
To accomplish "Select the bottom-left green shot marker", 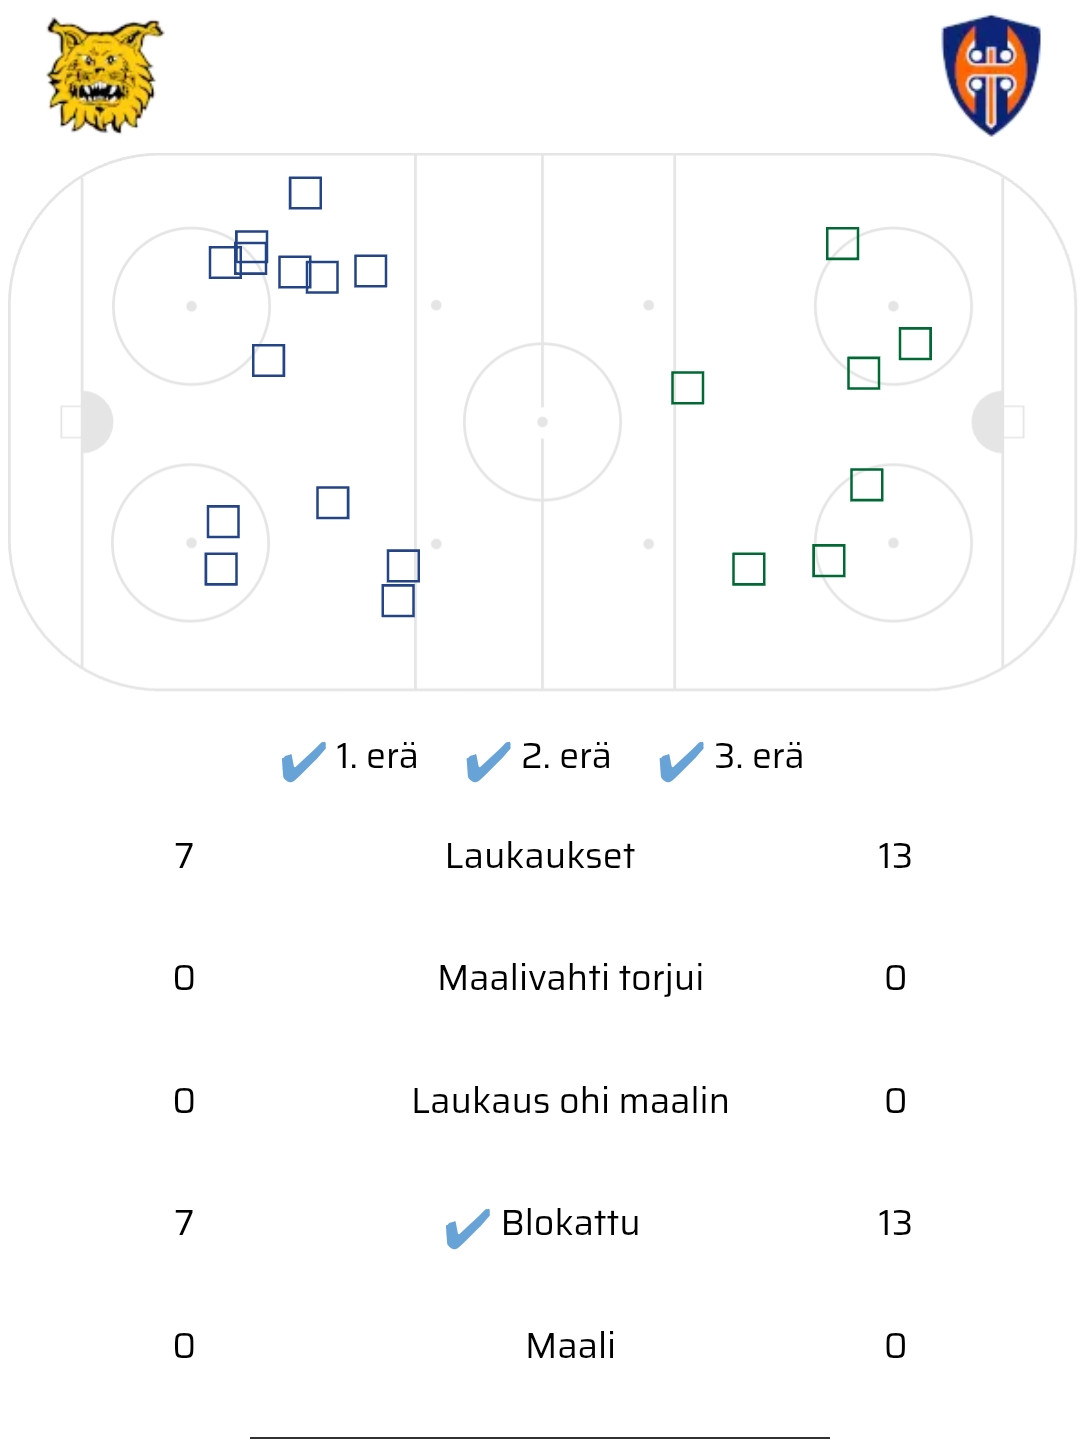I will 748,569.
